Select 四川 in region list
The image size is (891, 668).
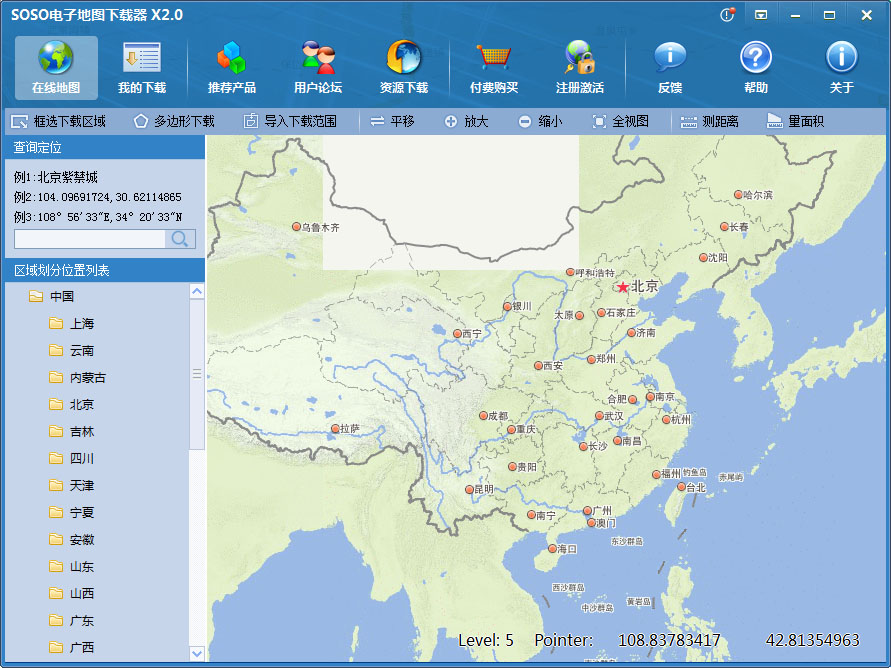tap(71, 458)
